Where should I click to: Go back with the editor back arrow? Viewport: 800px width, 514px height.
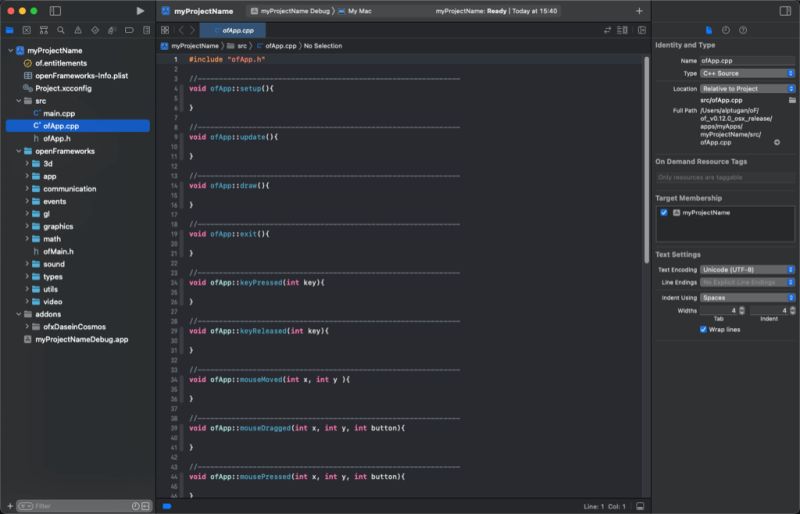click(x=181, y=30)
